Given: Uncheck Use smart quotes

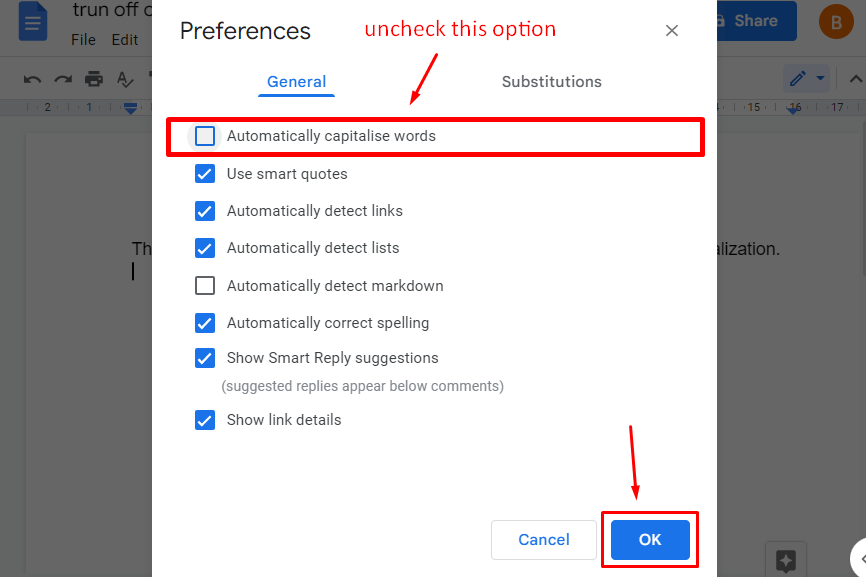Looking at the screenshot, I should pyautogui.click(x=205, y=174).
